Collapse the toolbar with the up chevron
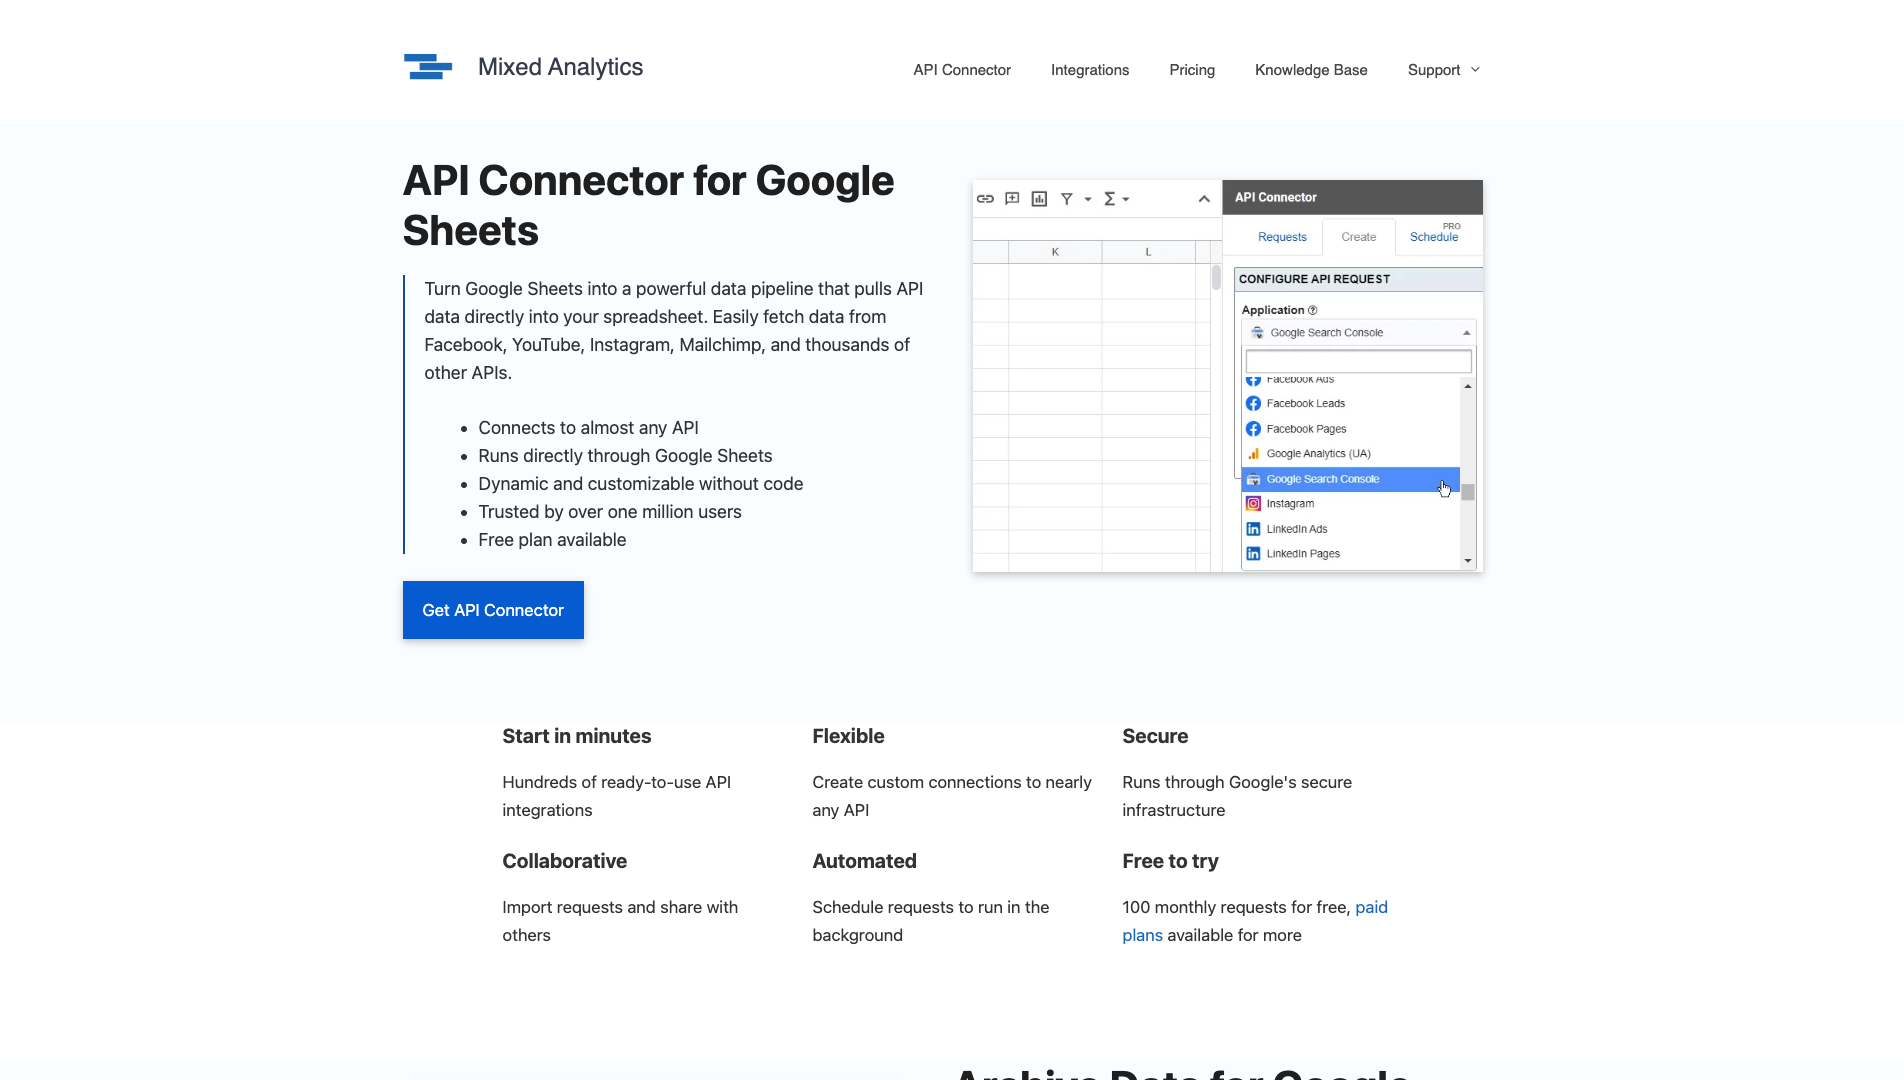 point(1204,199)
